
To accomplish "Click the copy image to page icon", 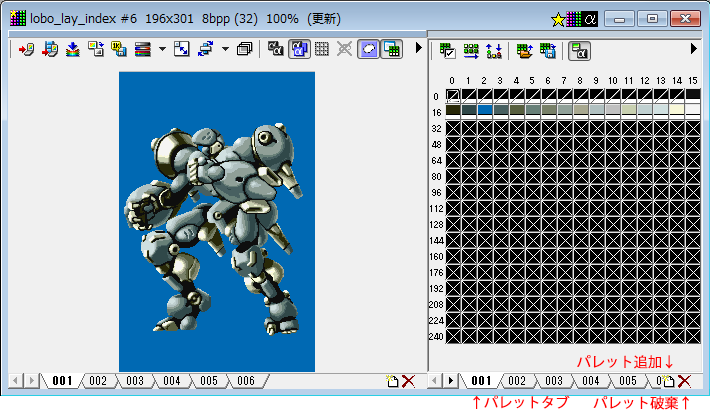I will (96, 49).
